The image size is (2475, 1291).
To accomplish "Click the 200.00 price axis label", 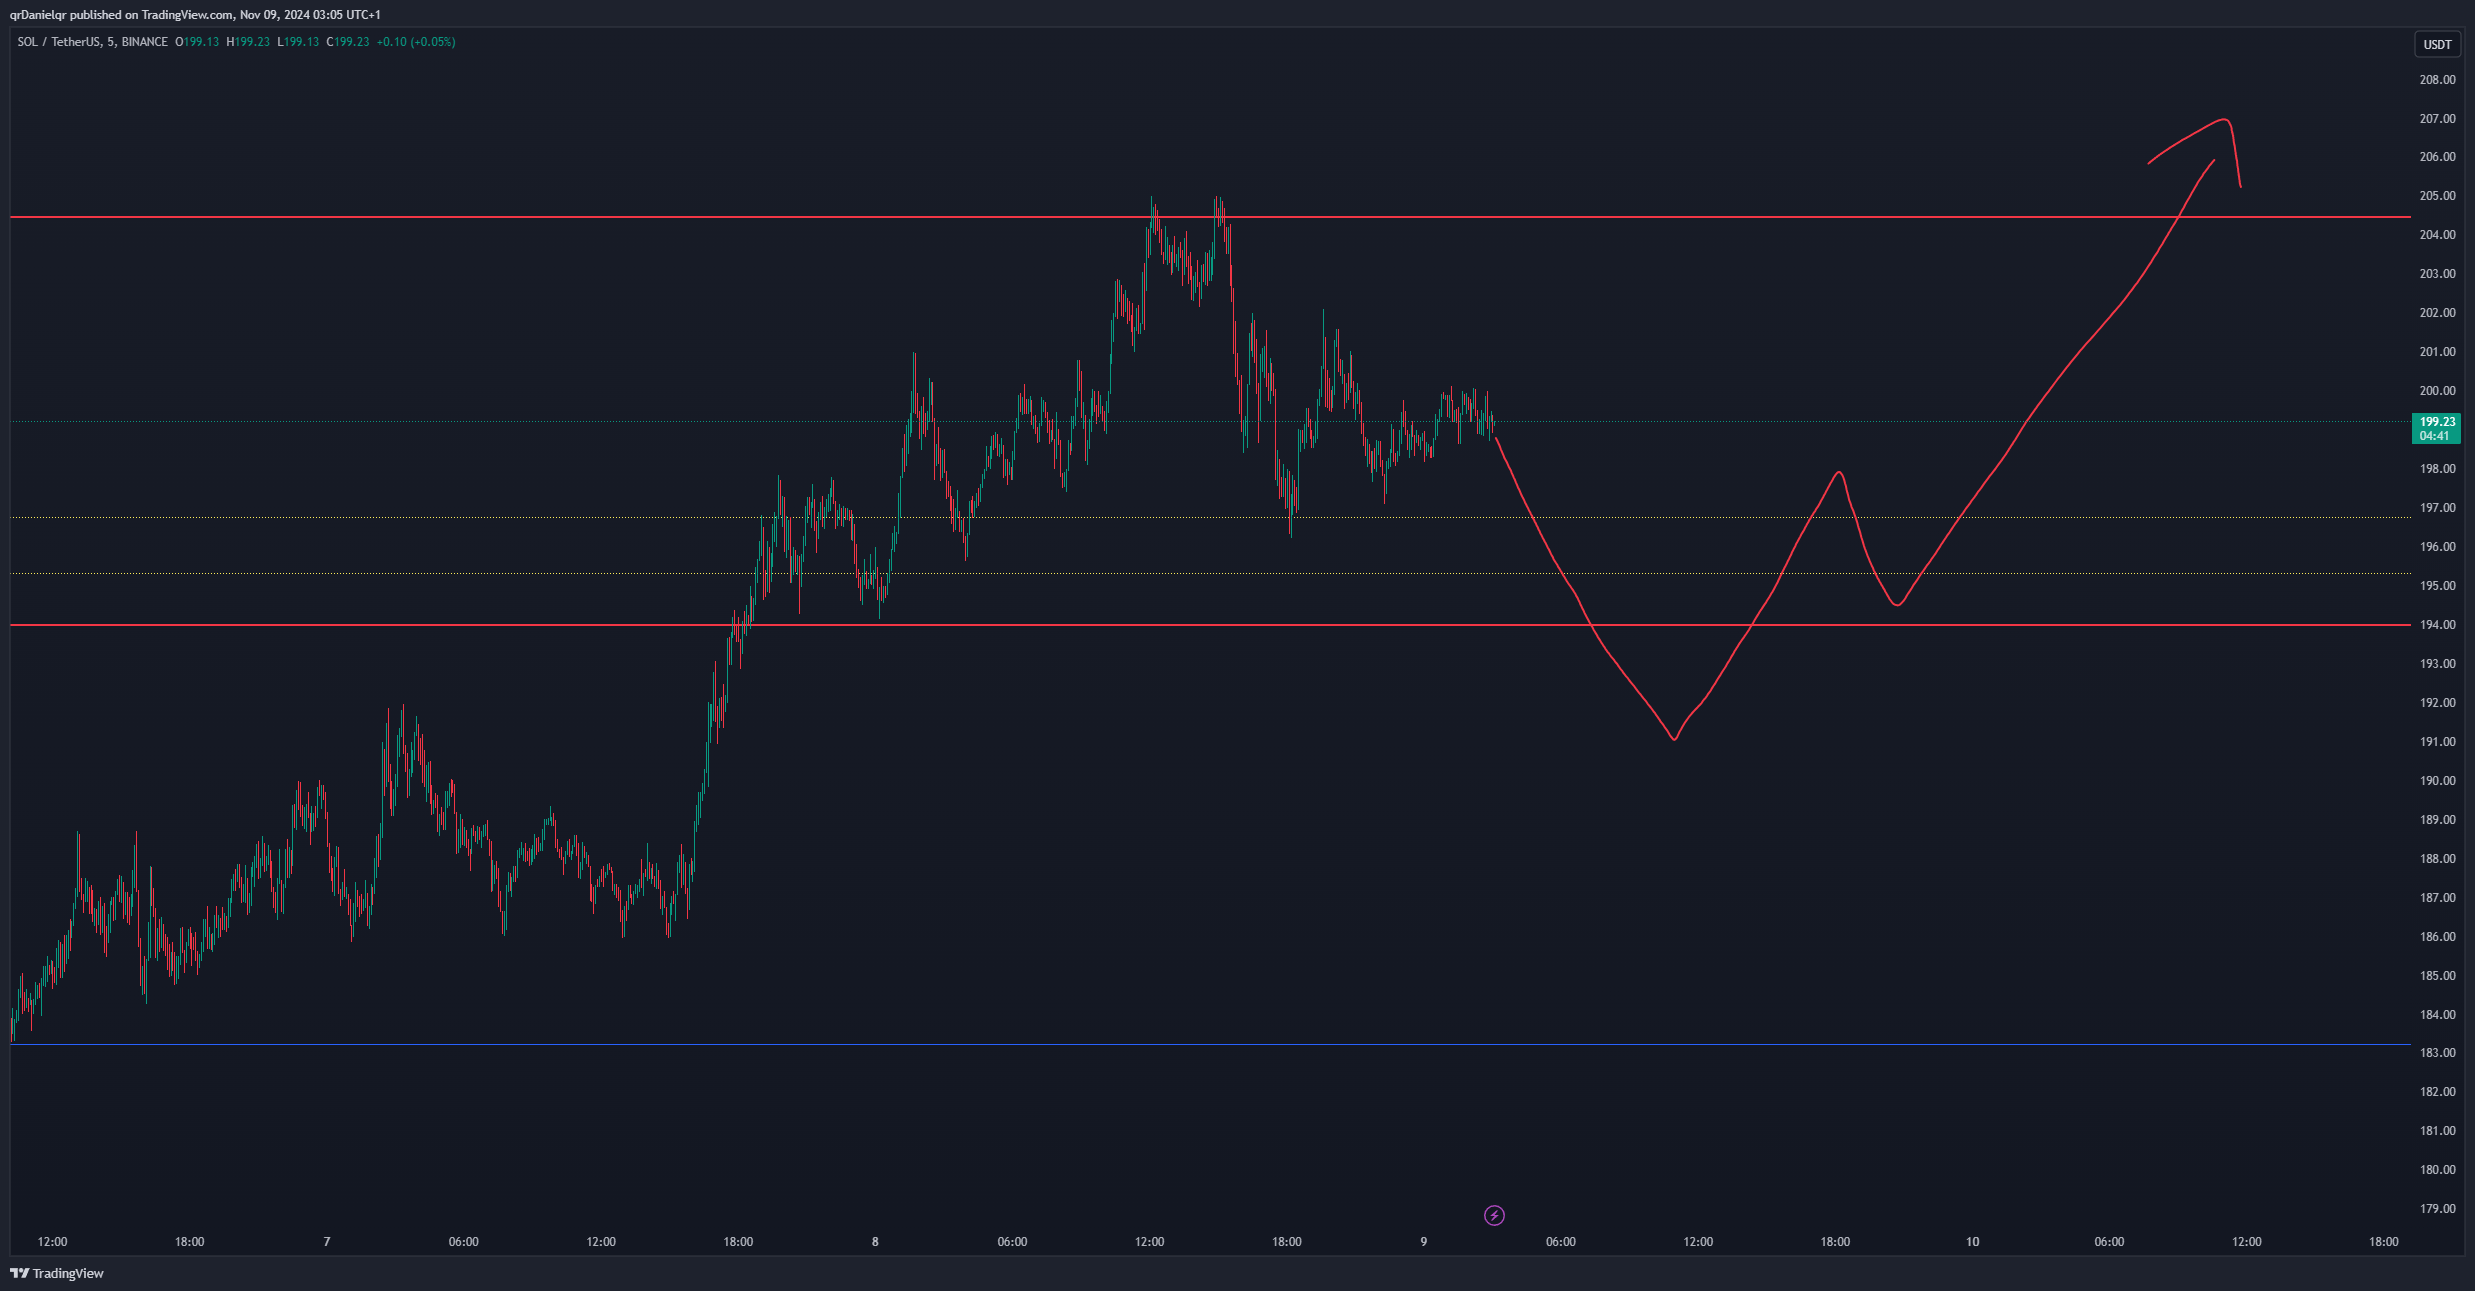I will pos(2437,391).
